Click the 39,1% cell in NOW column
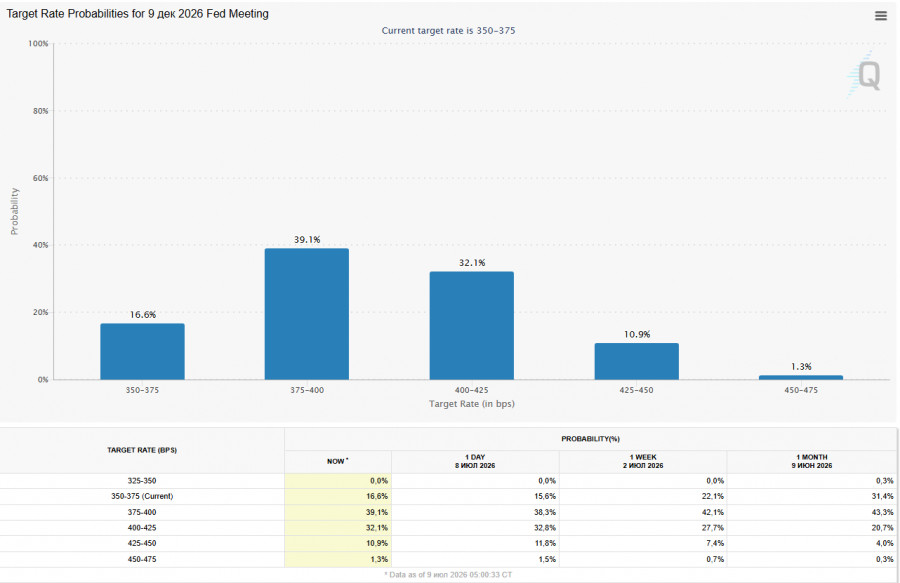The height and width of the screenshot is (583, 900). (x=338, y=512)
